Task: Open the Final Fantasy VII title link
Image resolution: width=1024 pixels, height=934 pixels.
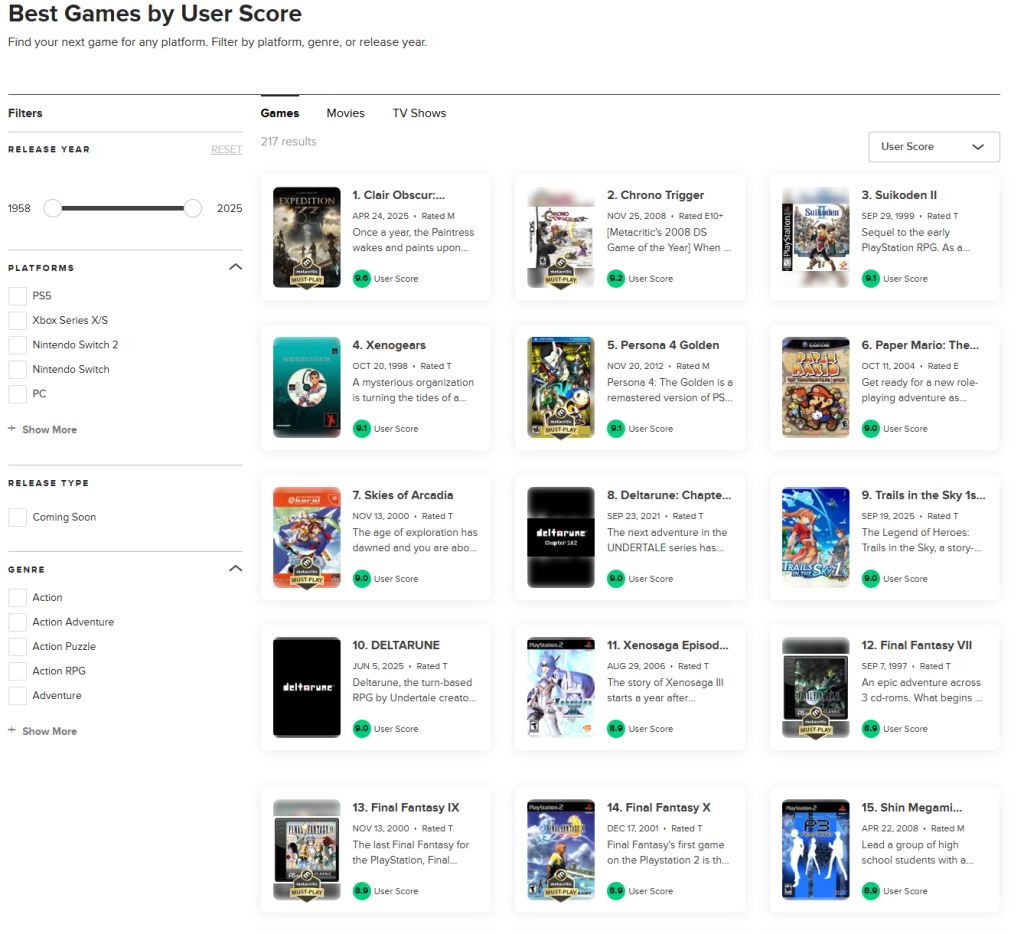Action: 917,645
